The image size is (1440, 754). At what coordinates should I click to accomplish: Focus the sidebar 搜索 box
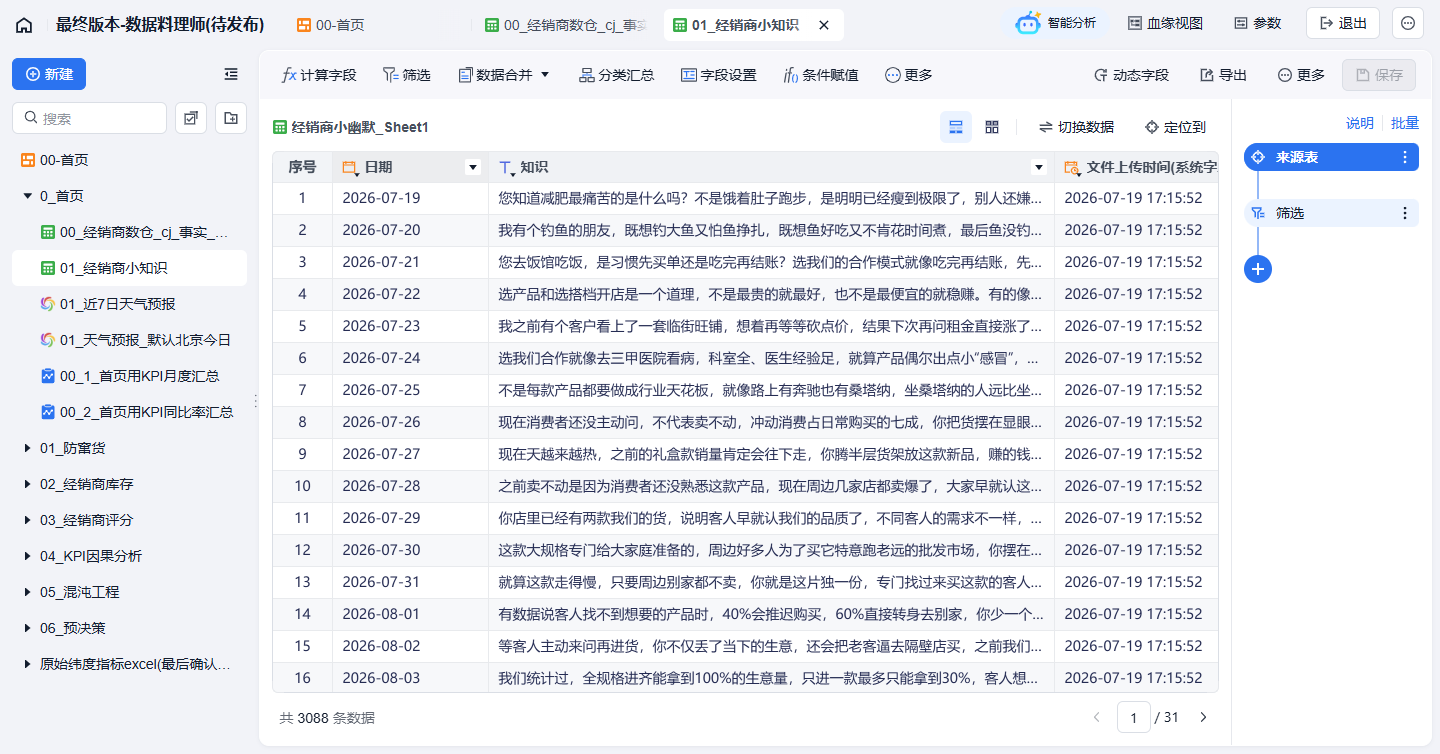click(x=89, y=118)
